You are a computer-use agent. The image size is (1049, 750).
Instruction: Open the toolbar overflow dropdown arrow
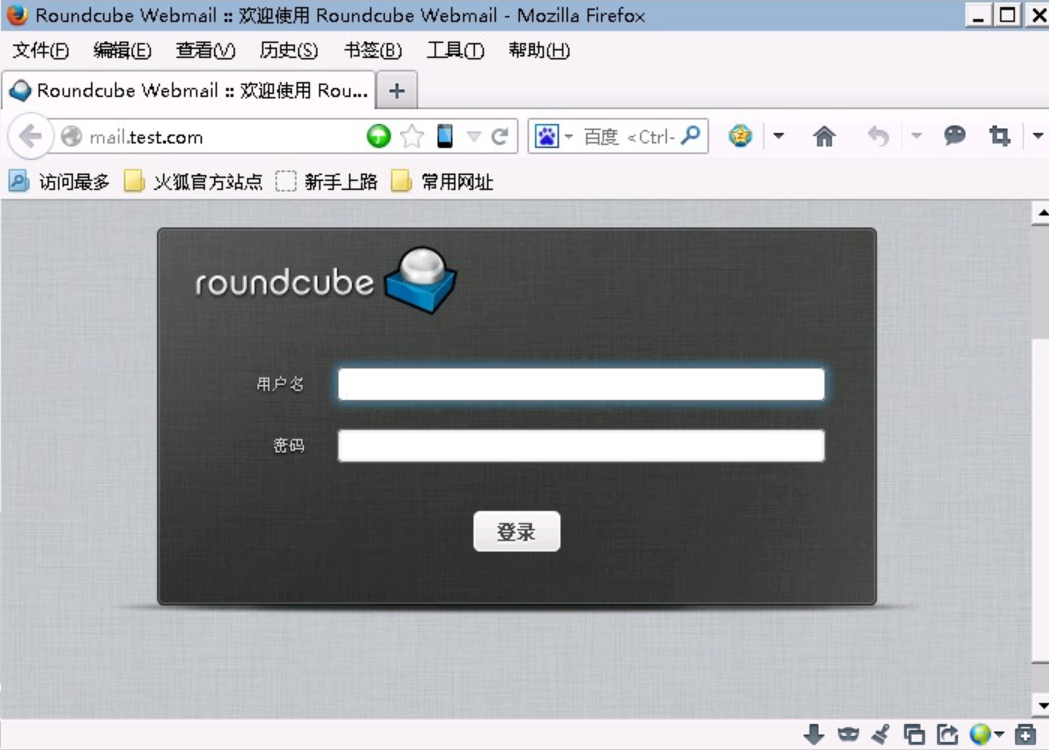pyautogui.click(x=1038, y=136)
